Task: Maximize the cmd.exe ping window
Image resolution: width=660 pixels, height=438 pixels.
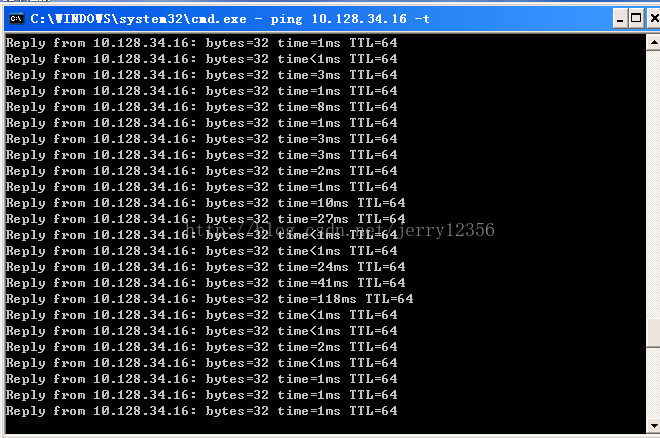Action: point(636,19)
